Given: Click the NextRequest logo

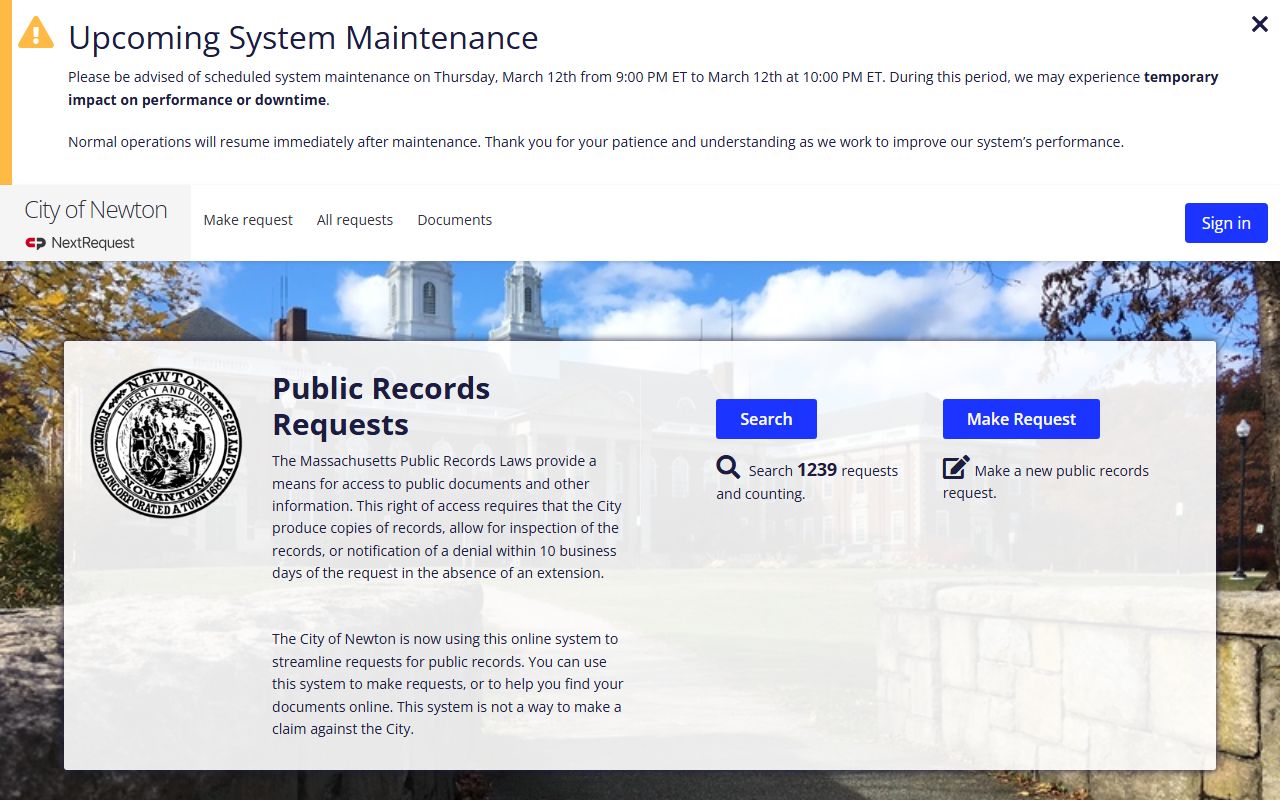Looking at the screenshot, I should [80, 243].
